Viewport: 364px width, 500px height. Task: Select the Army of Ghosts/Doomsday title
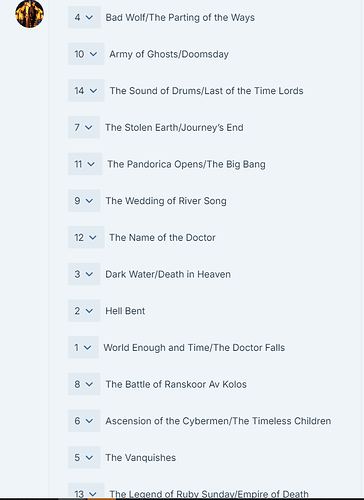click(x=169, y=54)
